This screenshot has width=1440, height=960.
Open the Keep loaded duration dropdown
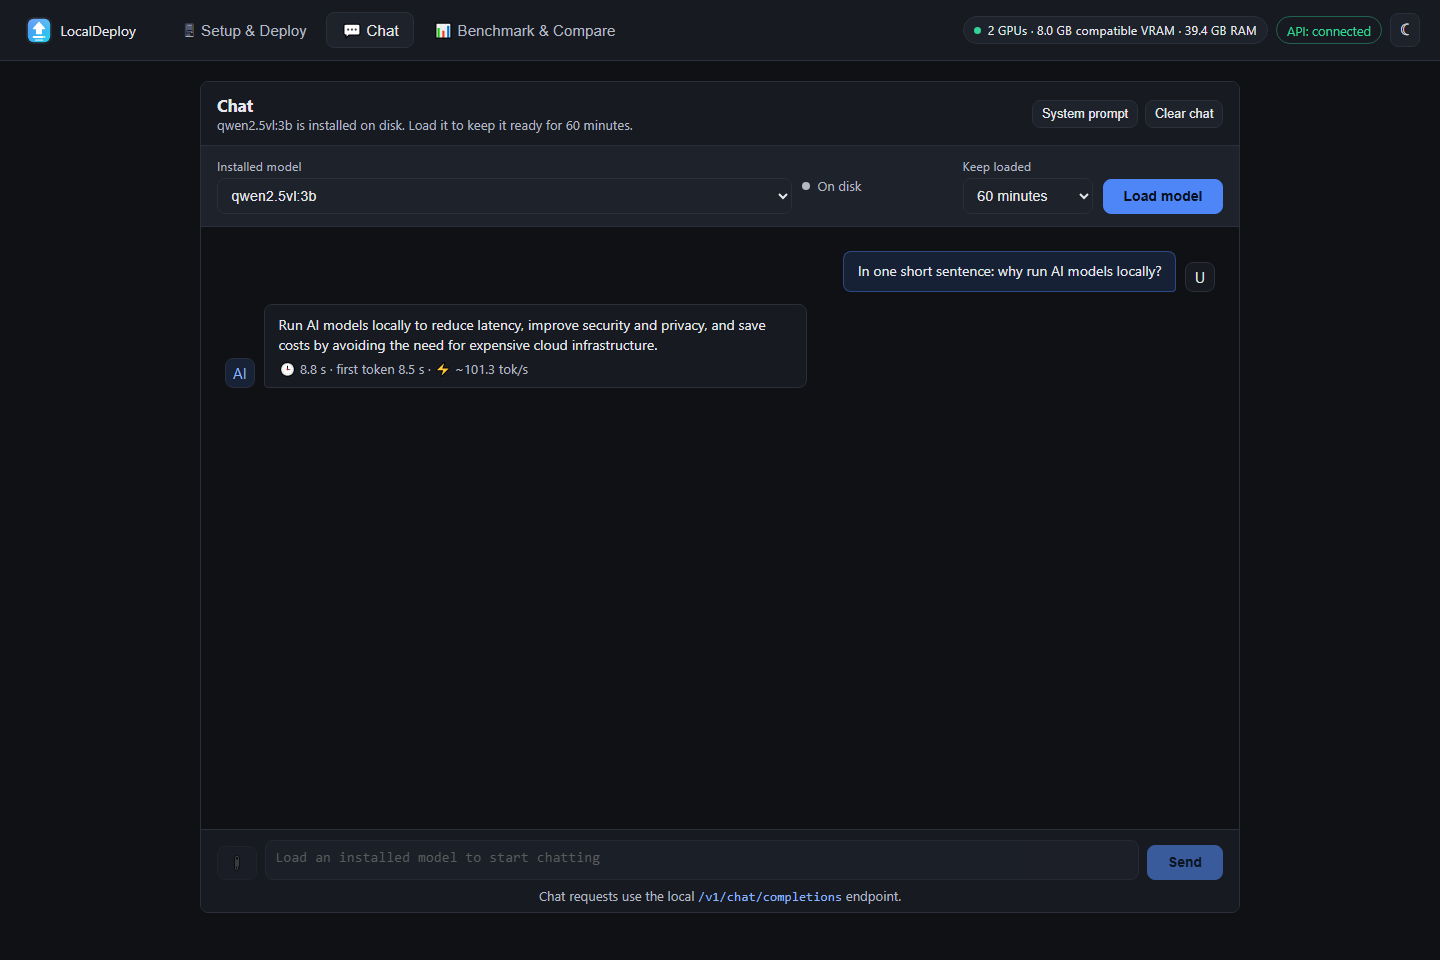point(1029,196)
